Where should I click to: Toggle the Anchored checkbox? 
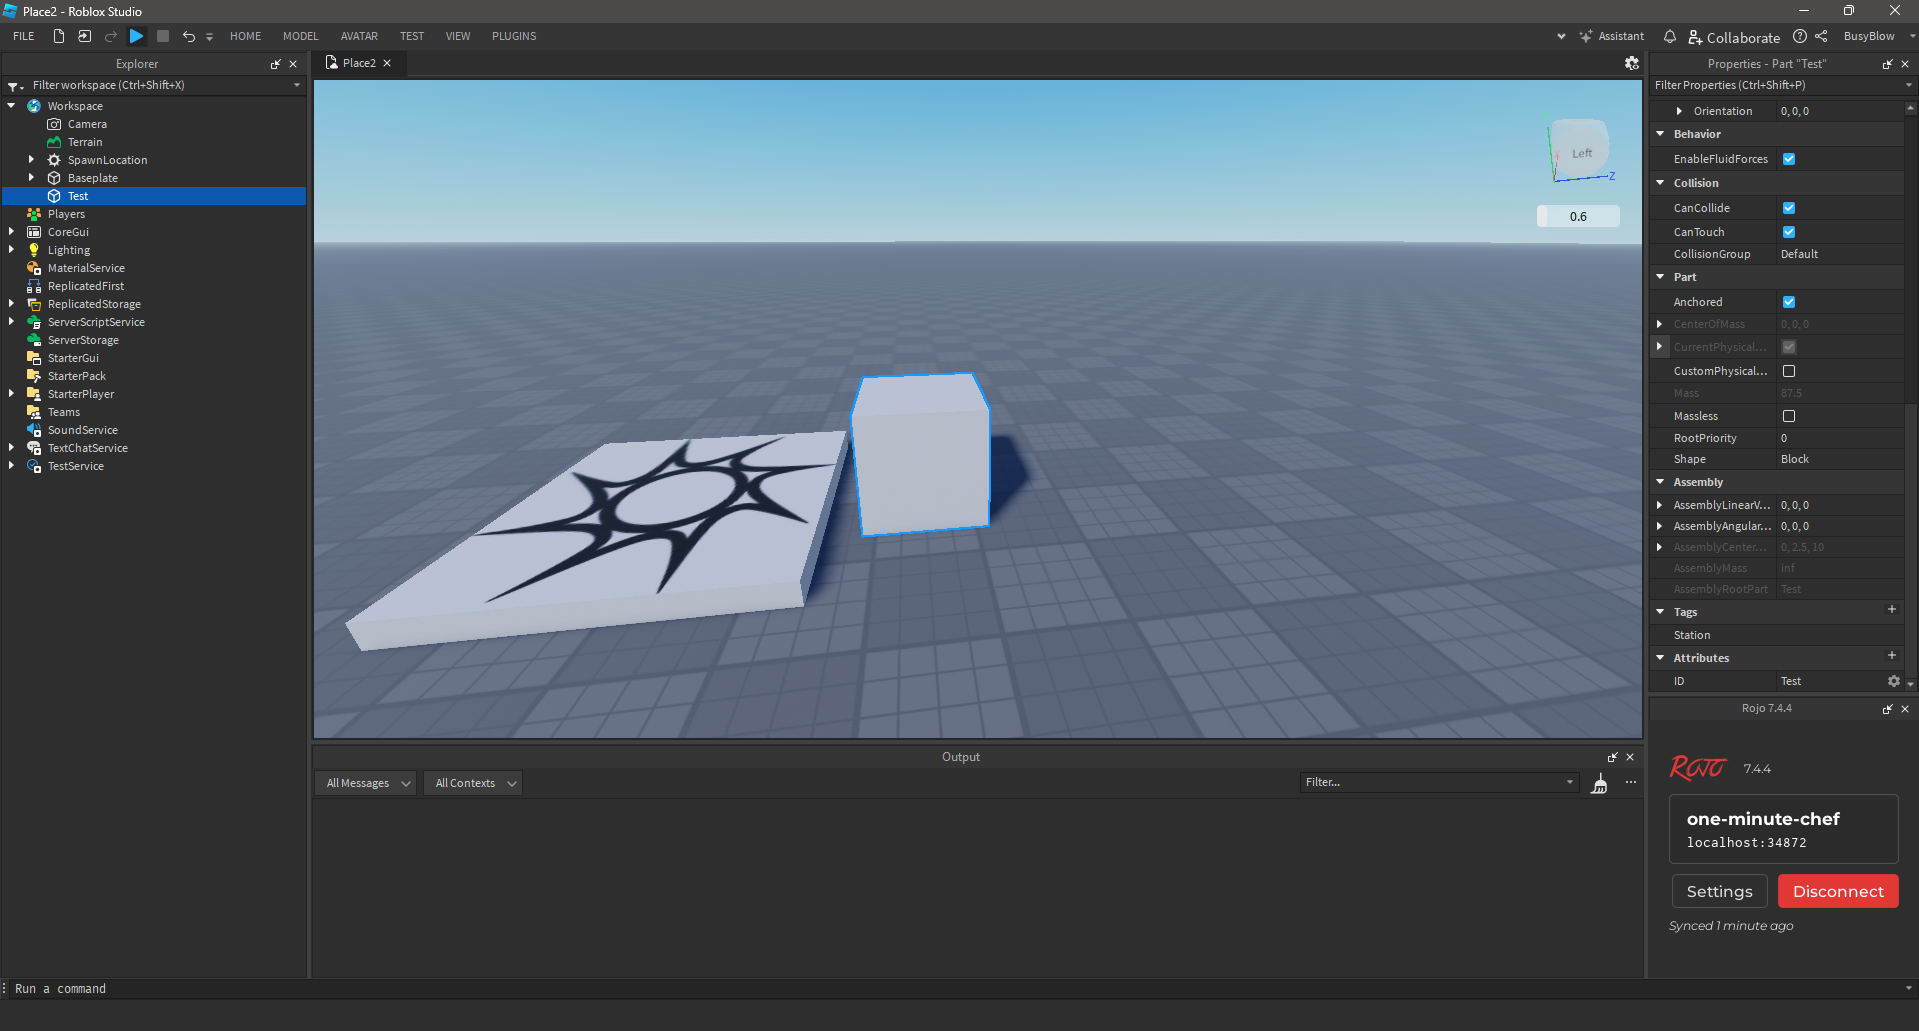1789,302
